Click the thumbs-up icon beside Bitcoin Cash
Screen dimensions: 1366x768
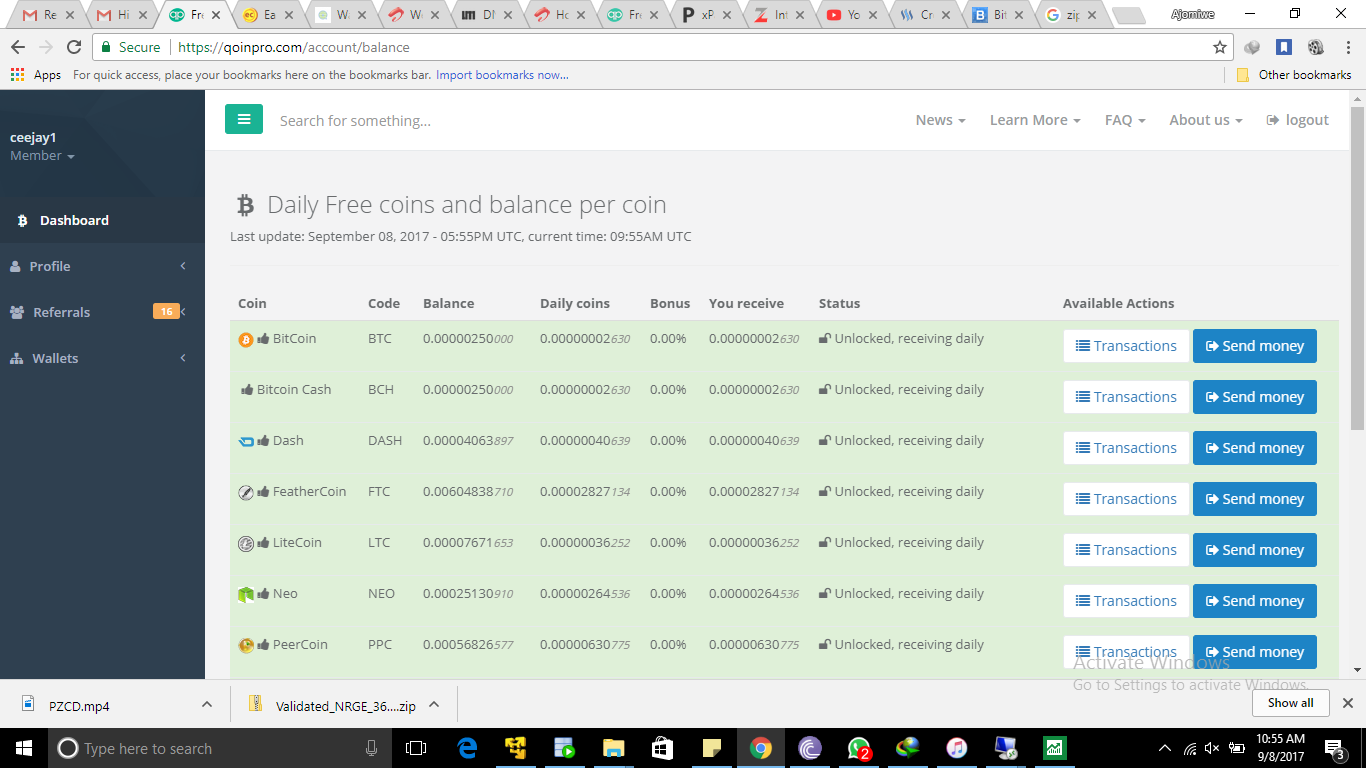[x=247, y=390]
